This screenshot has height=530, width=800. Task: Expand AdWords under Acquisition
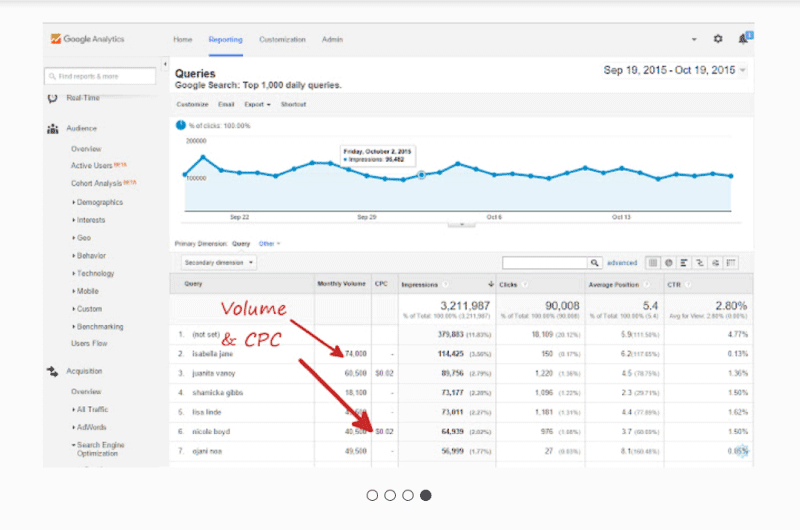89,427
